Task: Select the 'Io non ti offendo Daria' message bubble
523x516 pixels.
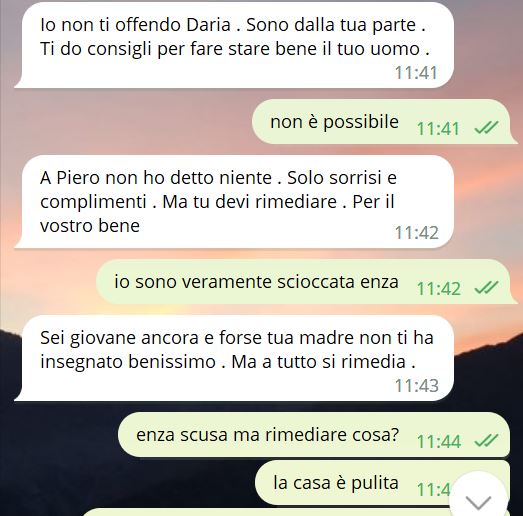Action: 234,45
